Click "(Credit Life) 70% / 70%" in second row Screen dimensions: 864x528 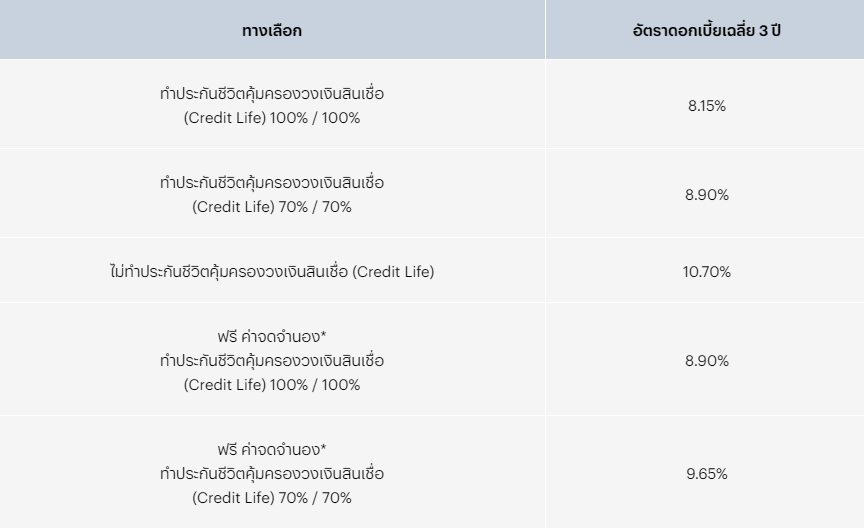272,207
